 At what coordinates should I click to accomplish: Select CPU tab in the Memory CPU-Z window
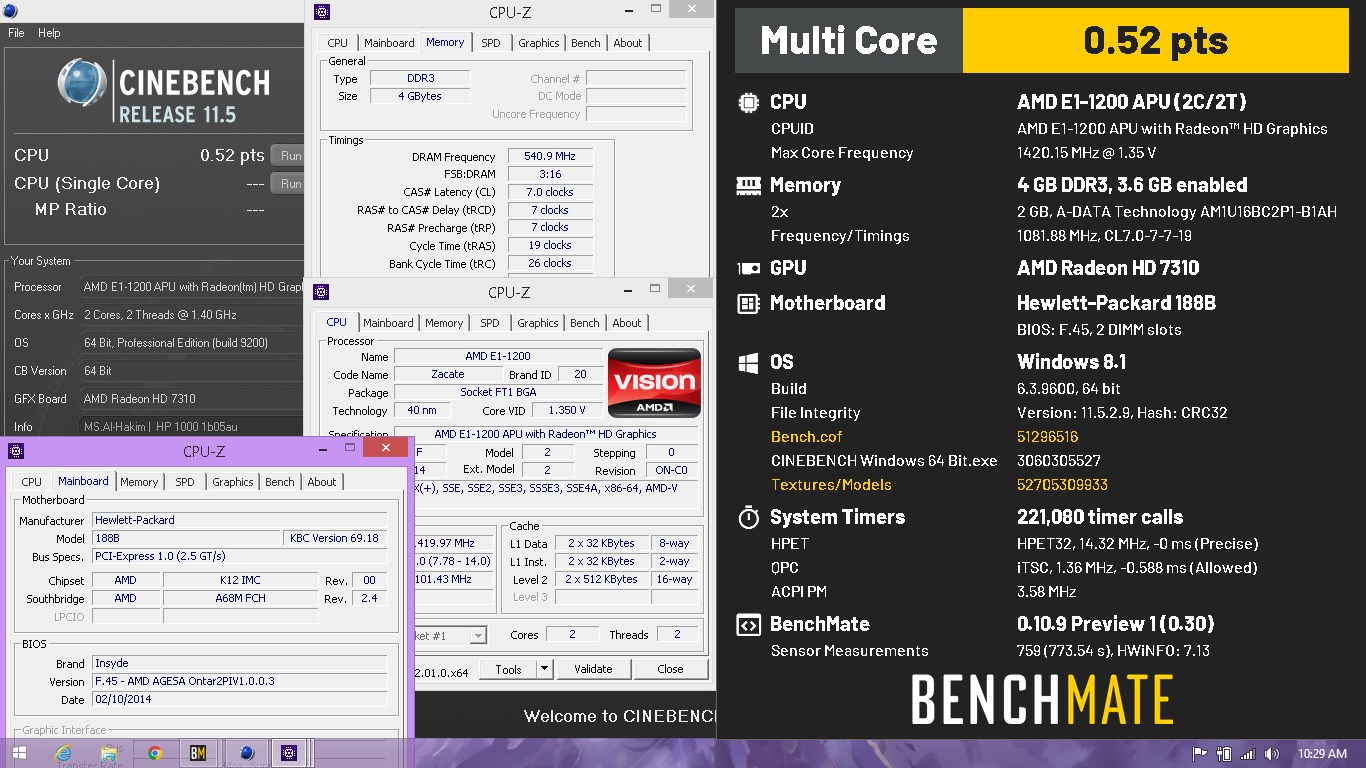338,43
